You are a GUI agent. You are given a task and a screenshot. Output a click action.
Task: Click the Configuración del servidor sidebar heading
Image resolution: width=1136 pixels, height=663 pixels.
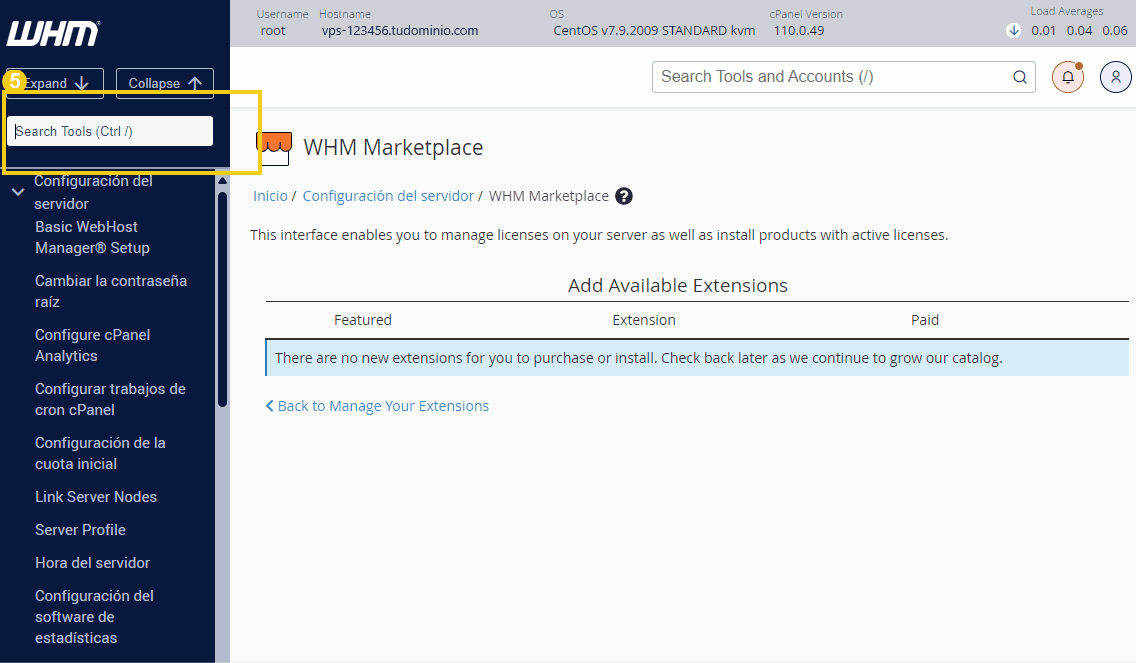tap(93, 193)
